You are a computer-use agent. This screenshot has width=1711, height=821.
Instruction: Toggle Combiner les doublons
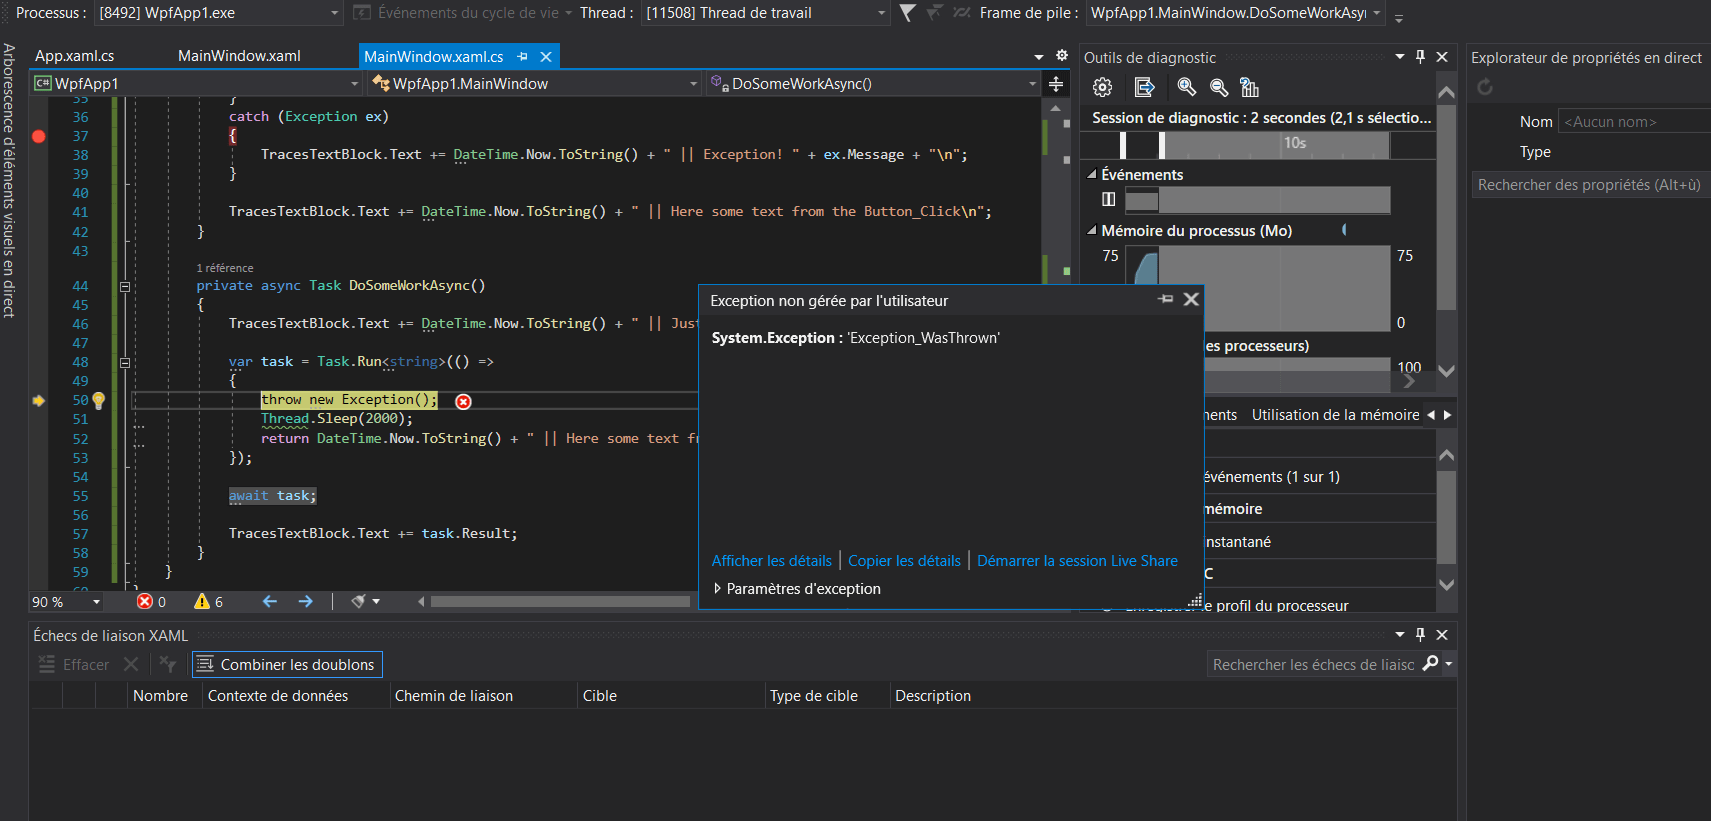[x=287, y=664]
